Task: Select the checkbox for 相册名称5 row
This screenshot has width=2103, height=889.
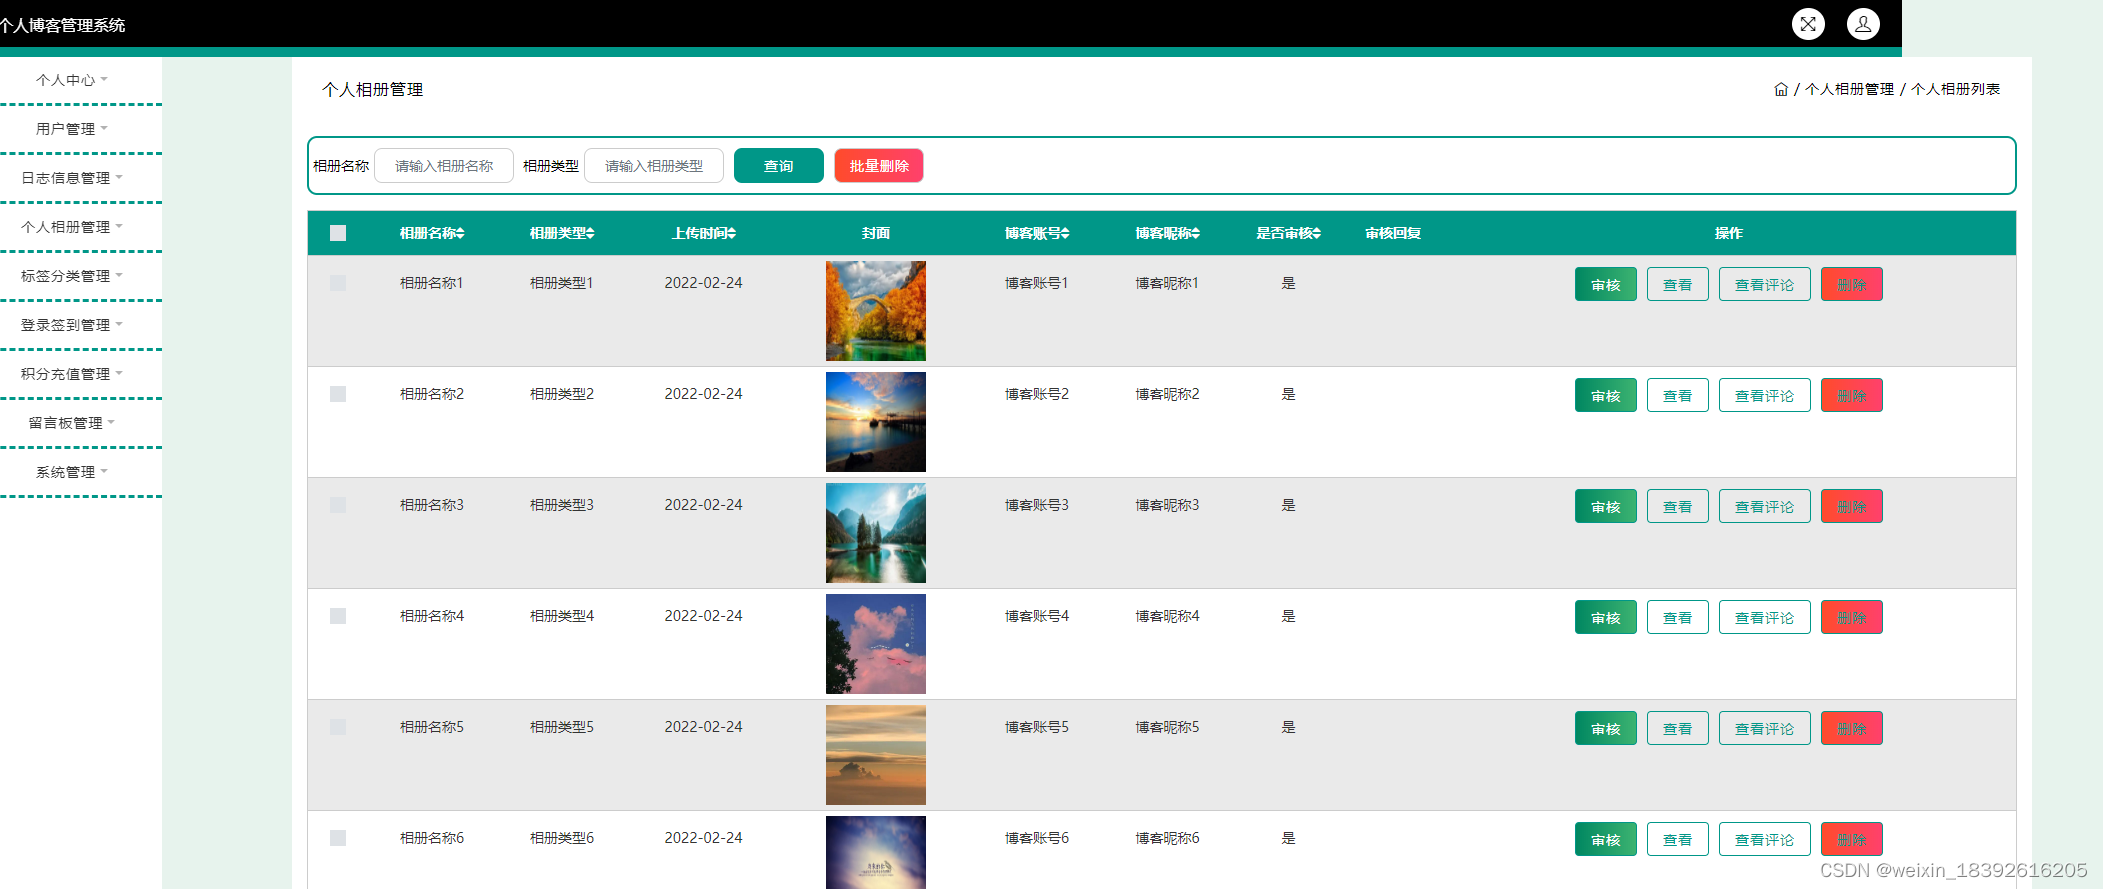Action: 338,727
